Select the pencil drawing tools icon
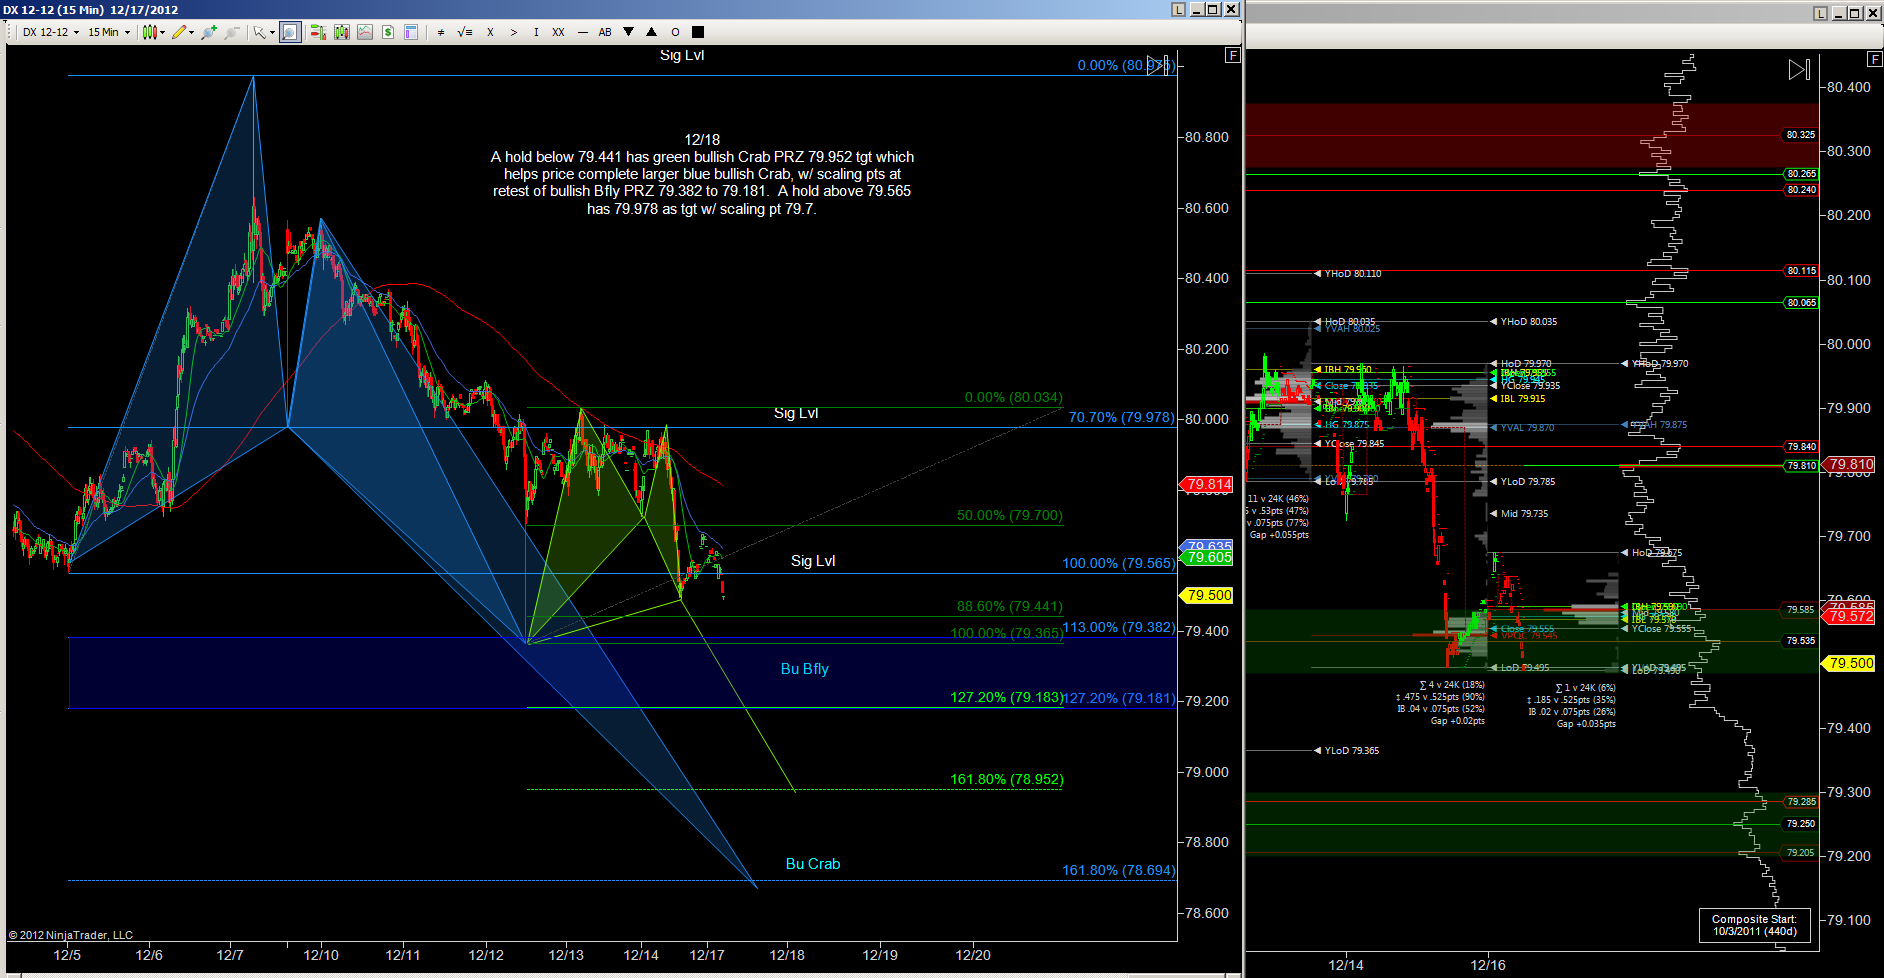The height and width of the screenshot is (978, 1884). [179, 32]
